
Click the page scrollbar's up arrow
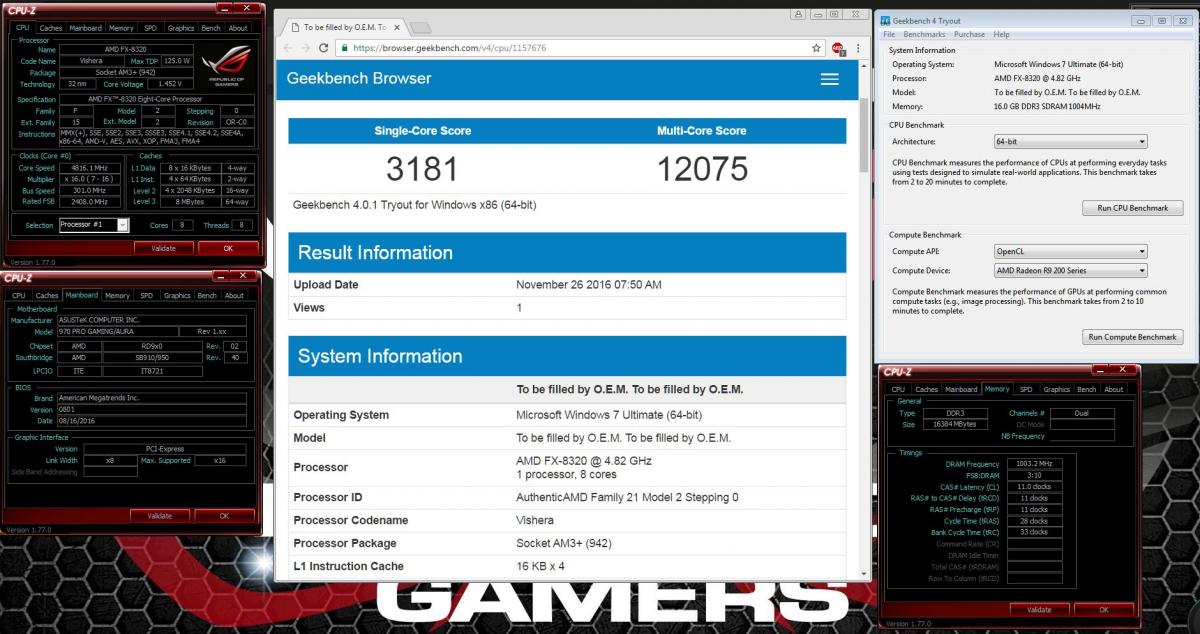pos(866,65)
